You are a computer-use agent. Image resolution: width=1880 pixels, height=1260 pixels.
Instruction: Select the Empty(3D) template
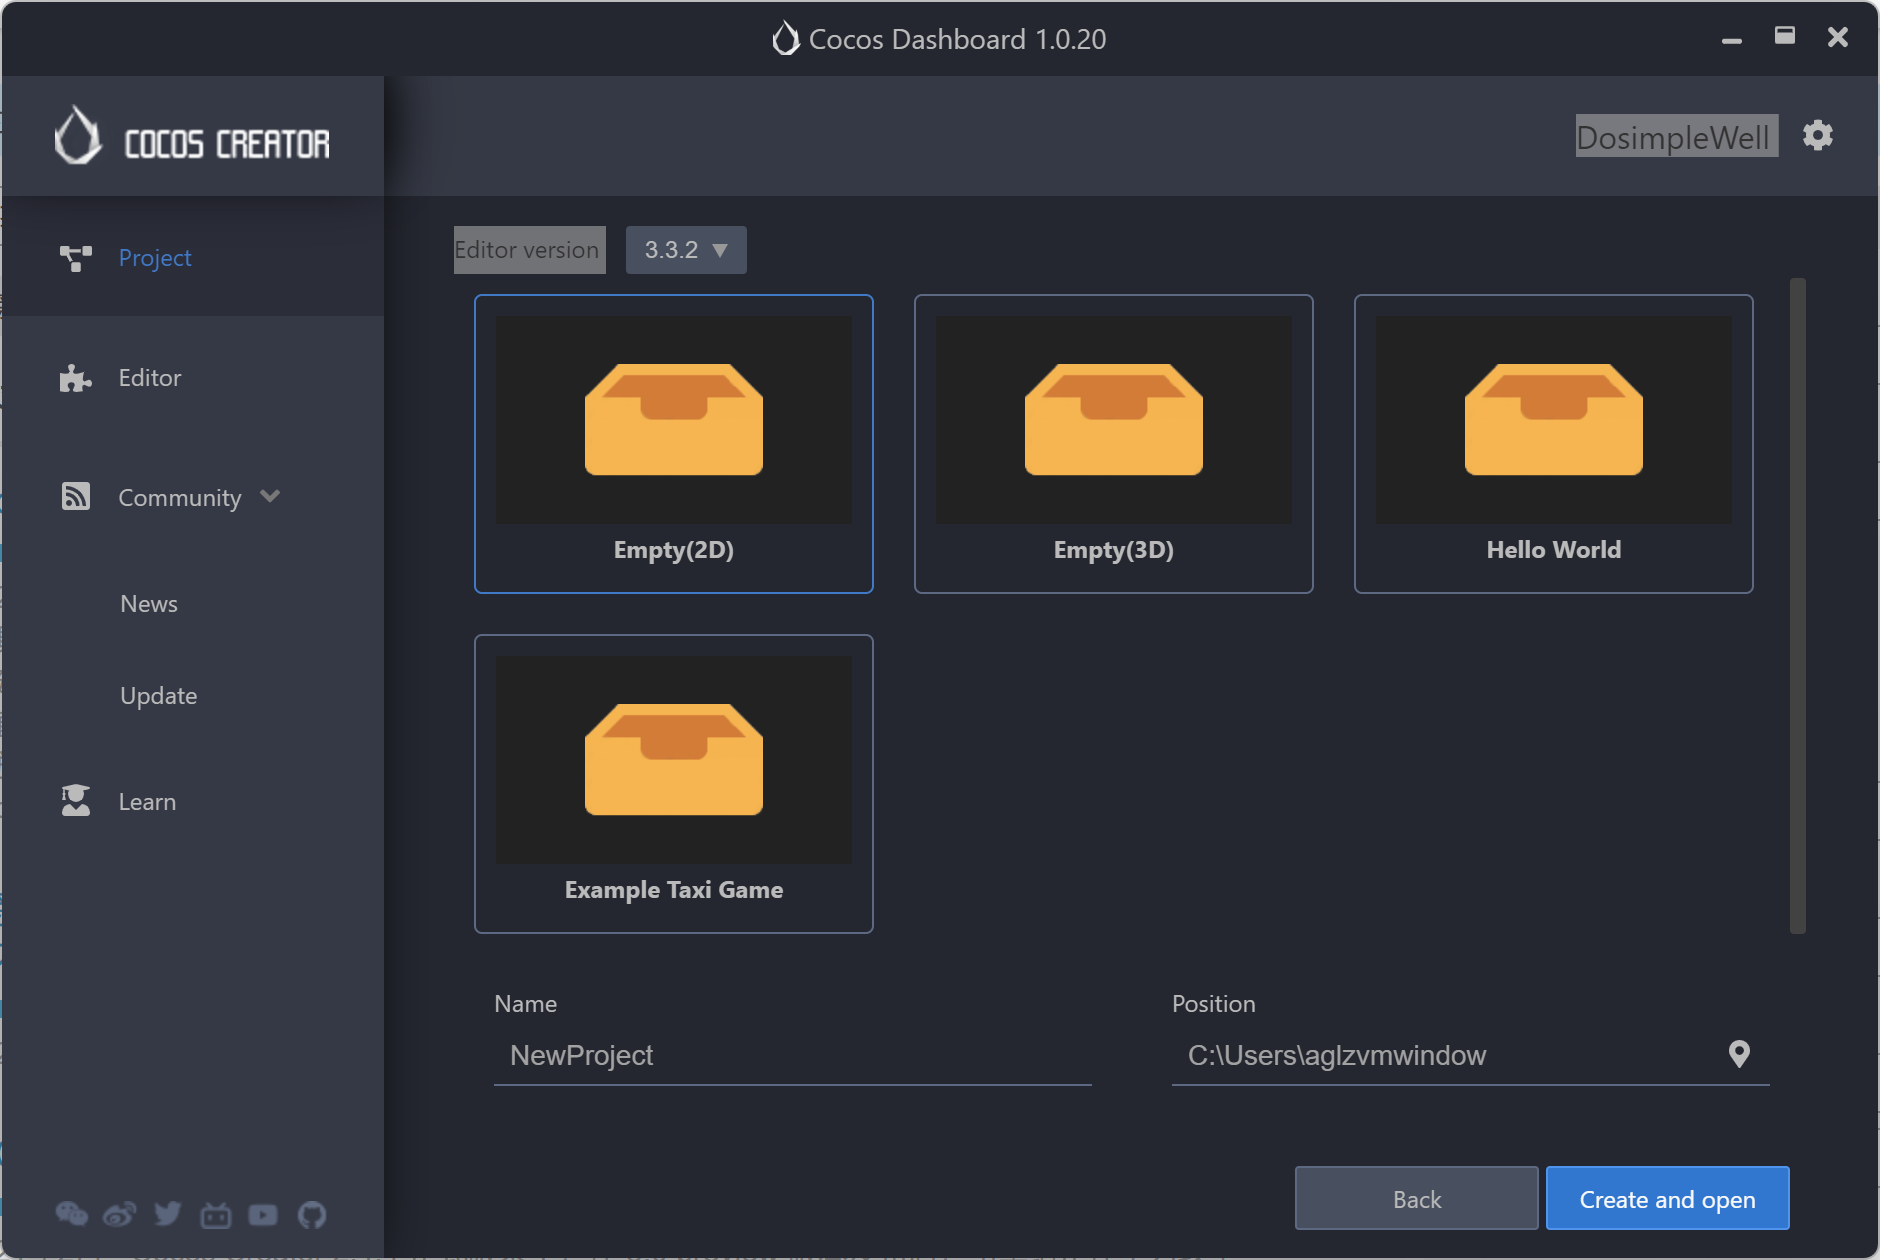[x=1114, y=444]
